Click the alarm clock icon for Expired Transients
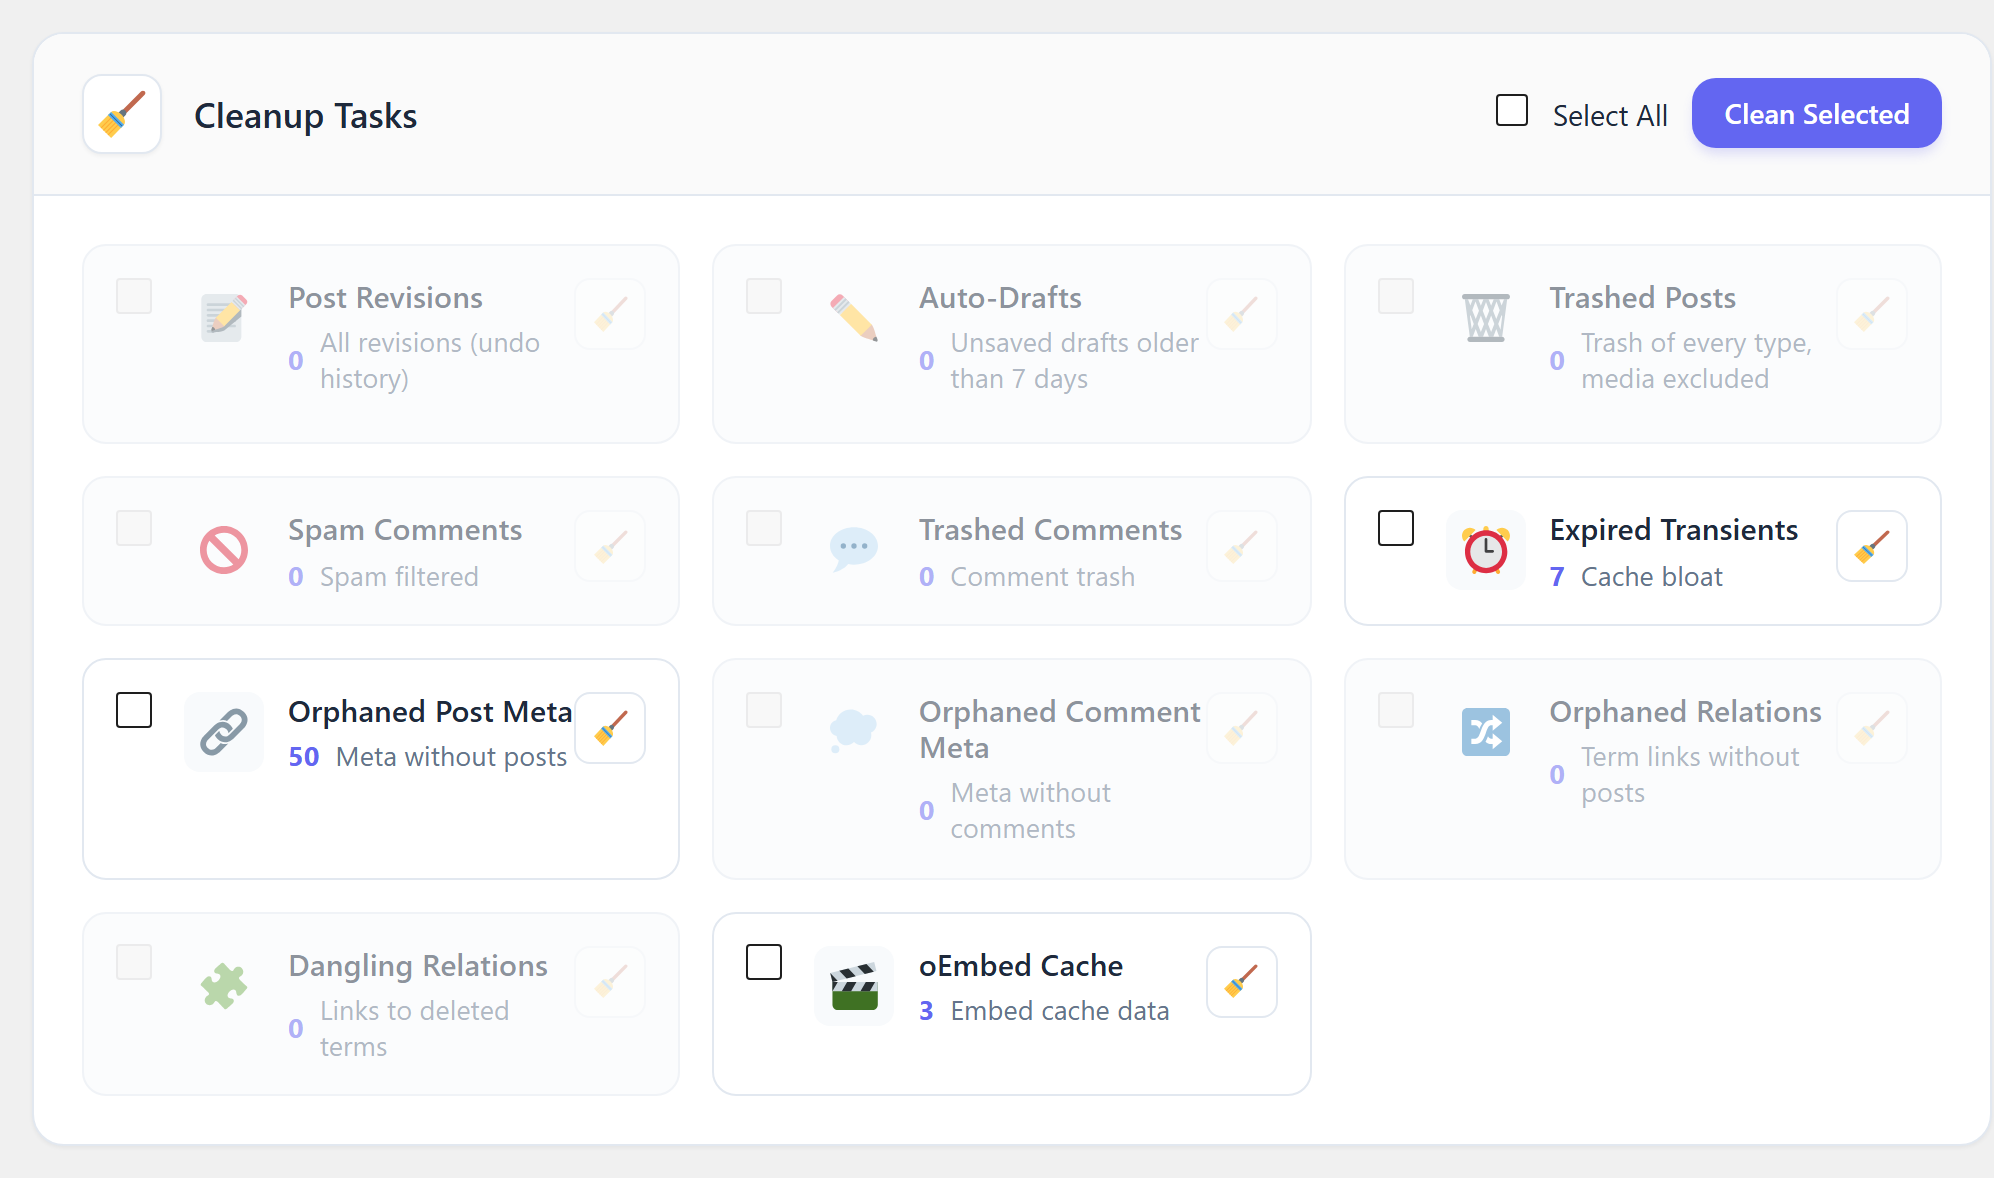This screenshot has height=1178, width=1994. click(x=1486, y=550)
